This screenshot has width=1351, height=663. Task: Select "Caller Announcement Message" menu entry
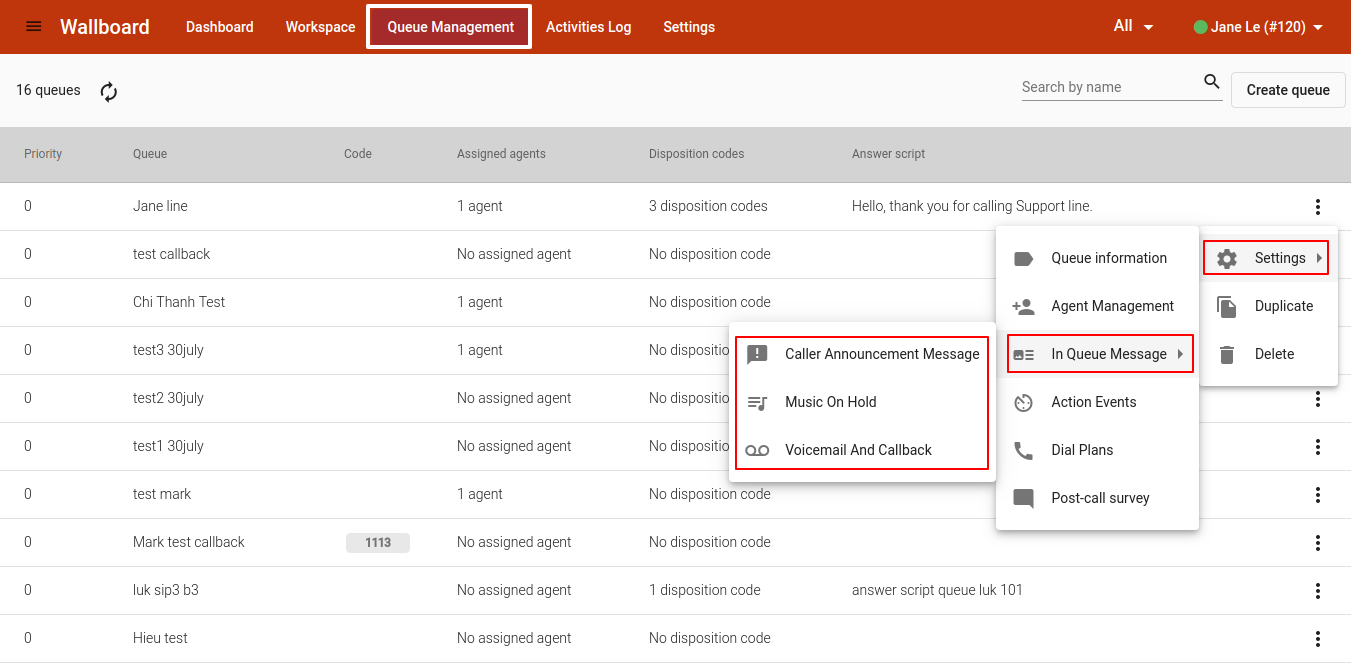pyautogui.click(x=882, y=353)
